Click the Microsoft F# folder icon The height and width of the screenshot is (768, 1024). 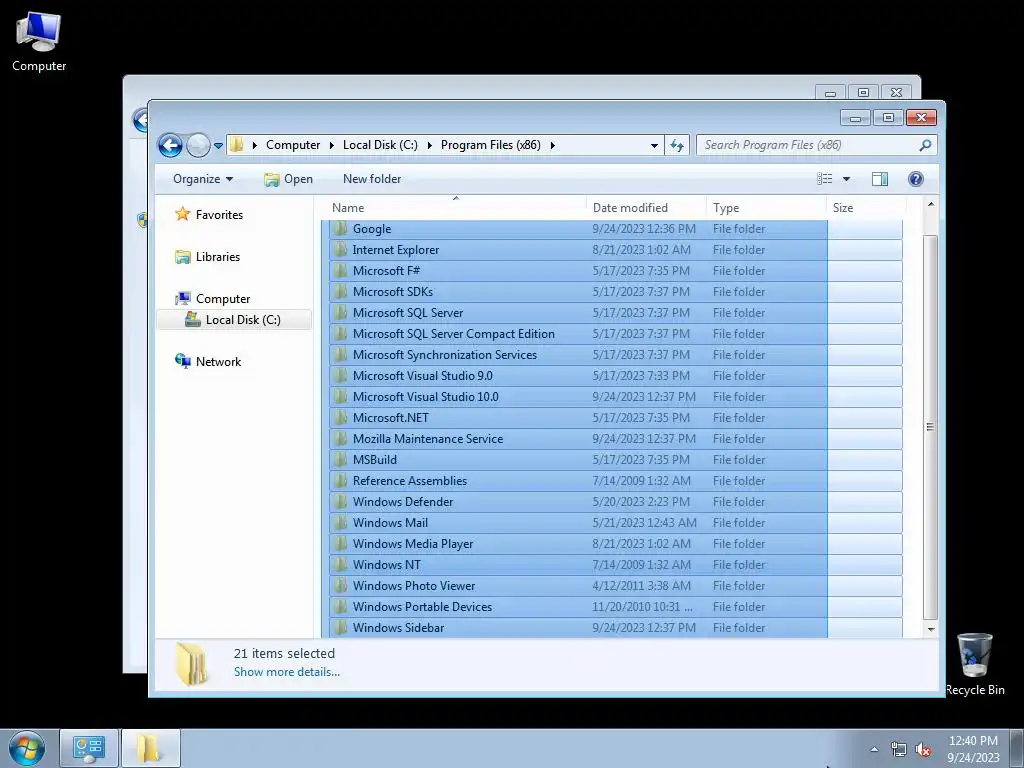coord(340,270)
